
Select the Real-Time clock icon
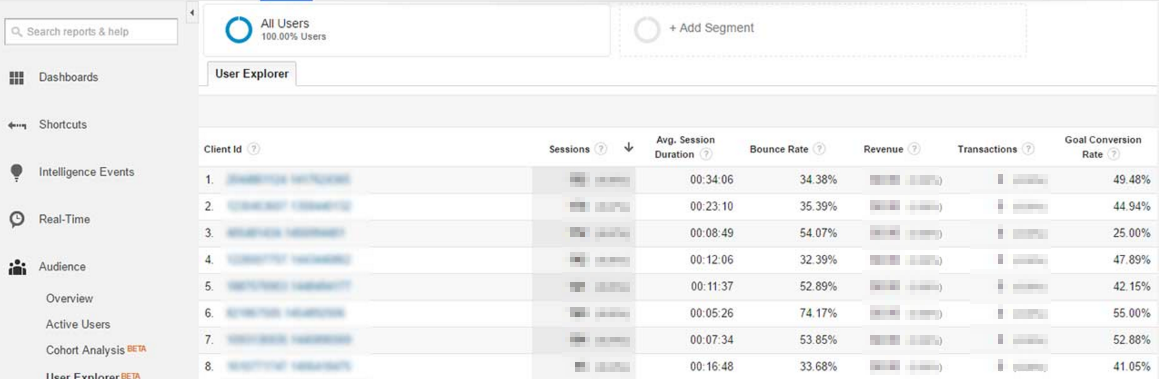[x=17, y=219]
